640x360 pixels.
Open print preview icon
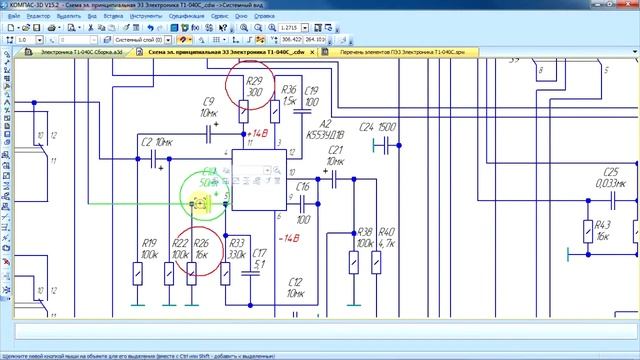tap(71, 28)
